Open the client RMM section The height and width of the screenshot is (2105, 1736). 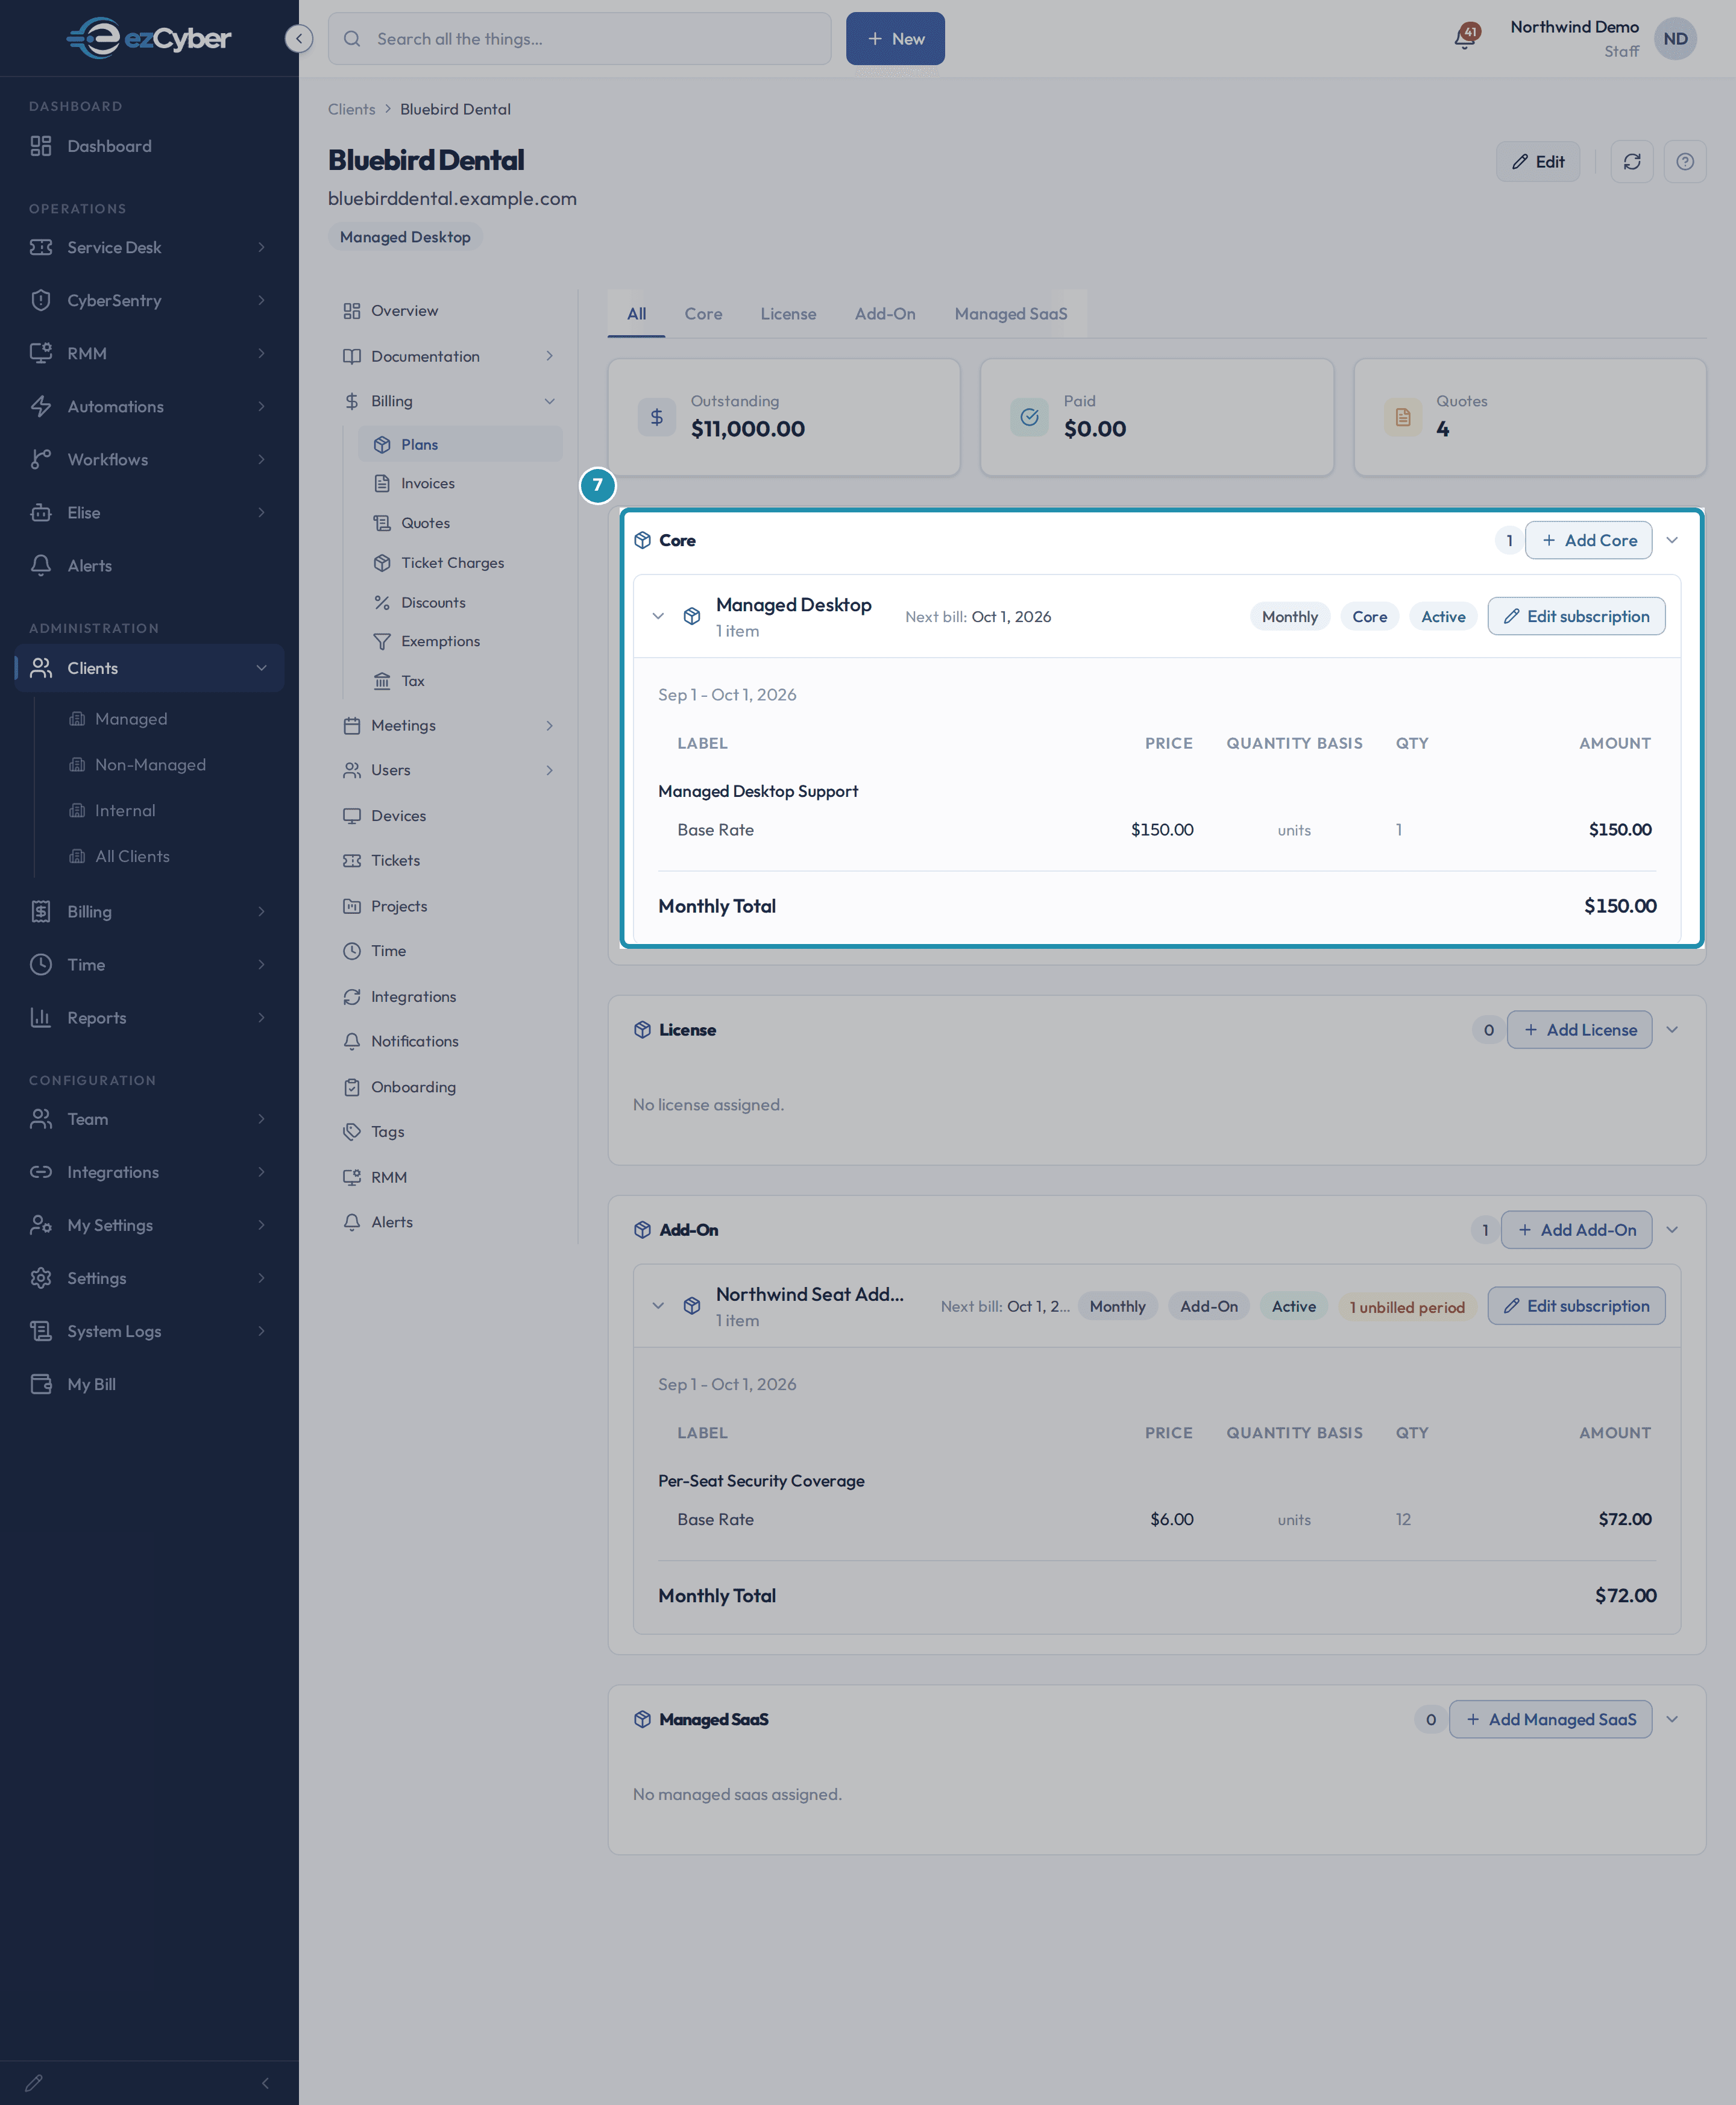448,1177
